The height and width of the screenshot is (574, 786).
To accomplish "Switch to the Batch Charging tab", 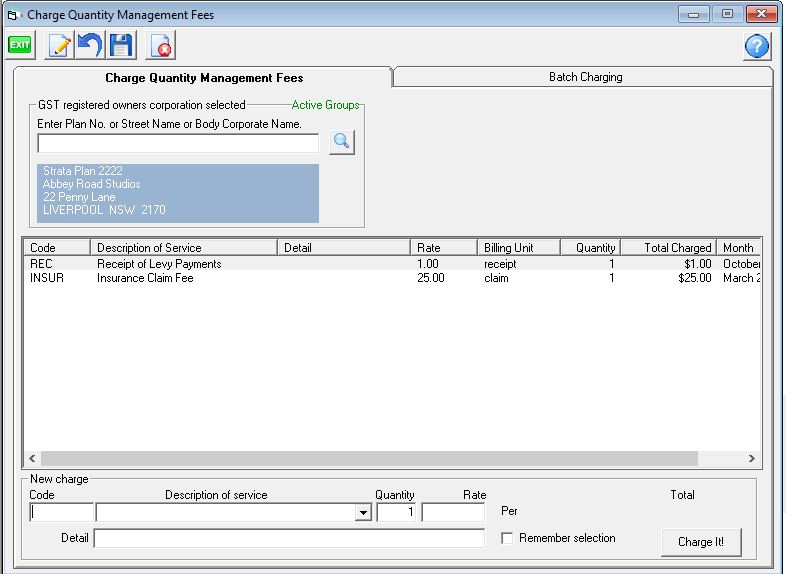I will point(585,77).
